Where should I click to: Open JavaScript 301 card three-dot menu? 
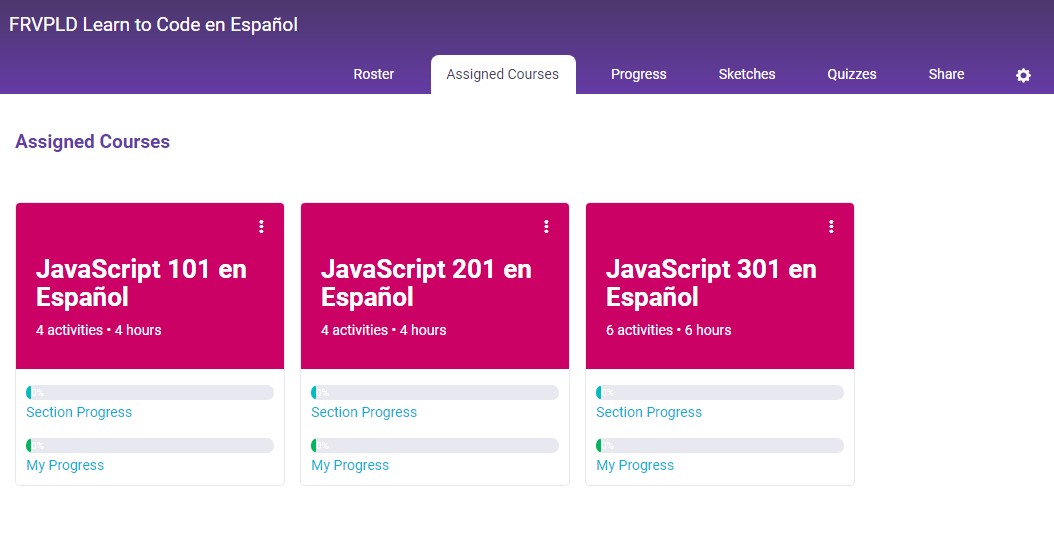[x=831, y=227]
